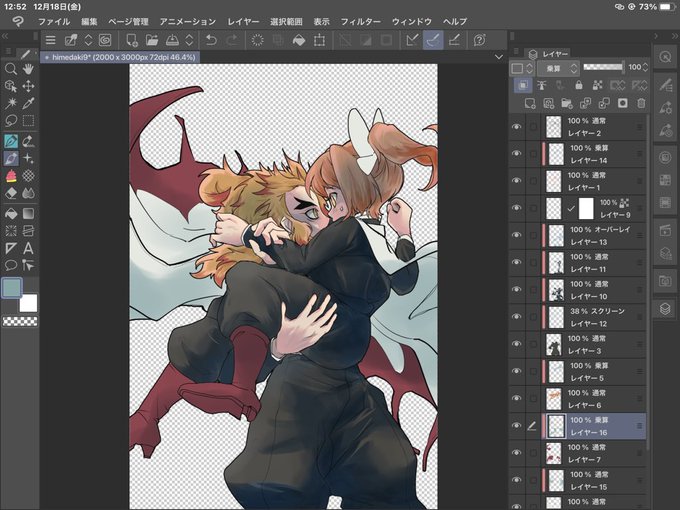Select the Gradient tool
The width and height of the screenshot is (680, 510).
click(x=28, y=213)
